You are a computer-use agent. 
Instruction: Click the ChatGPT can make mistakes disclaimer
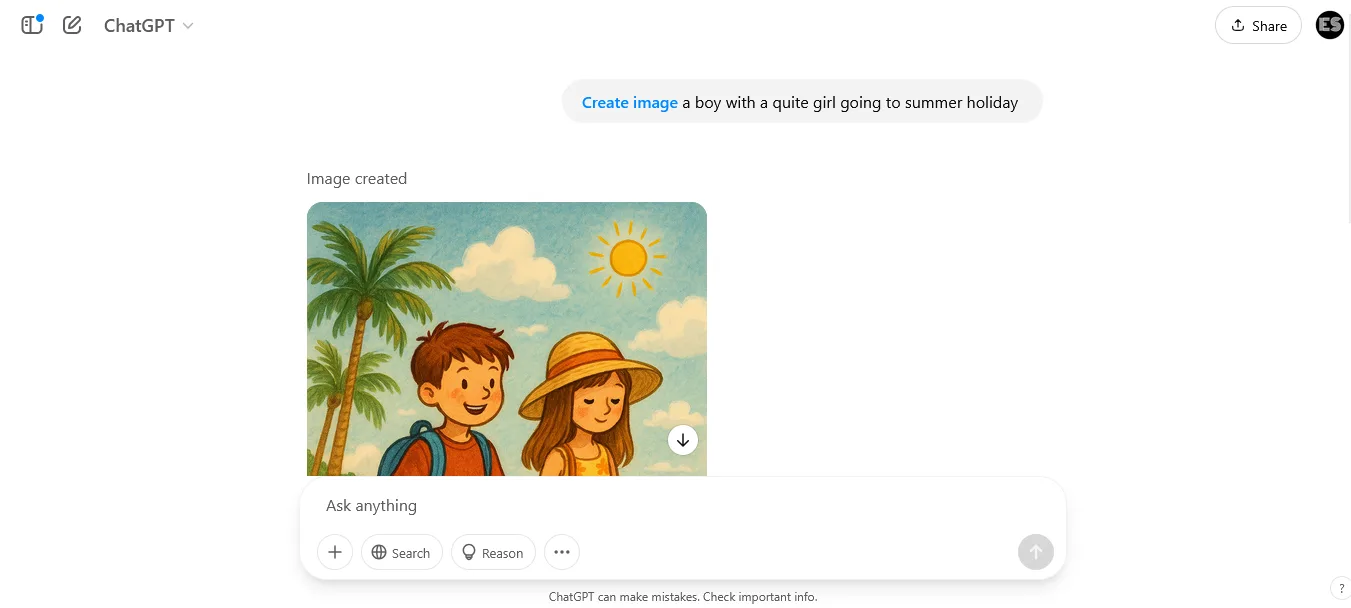pyautogui.click(x=682, y=597)
